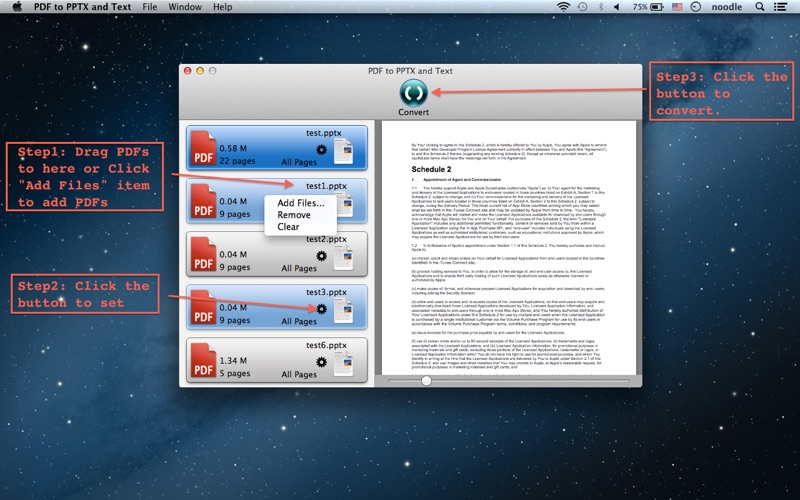The height and width of the screenshot is (500, 800).
Task: Click the PDF preview page
Action: (x=509, y=248)
